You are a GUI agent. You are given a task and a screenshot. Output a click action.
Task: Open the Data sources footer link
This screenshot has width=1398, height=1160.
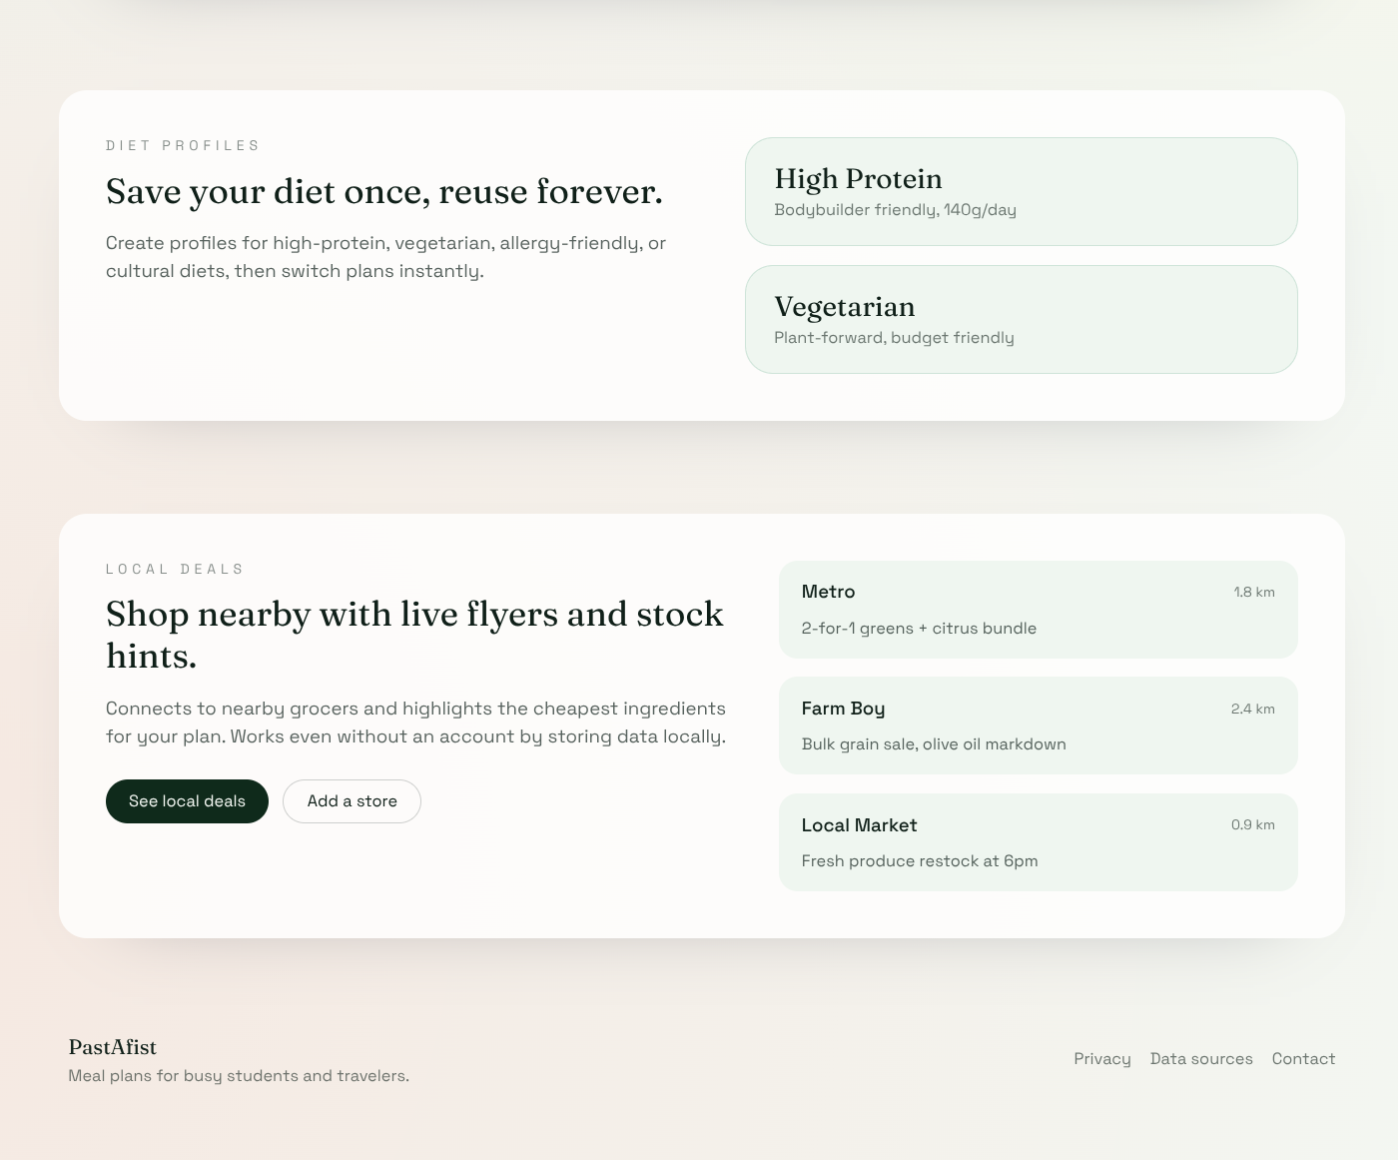click(1201, 1059)
